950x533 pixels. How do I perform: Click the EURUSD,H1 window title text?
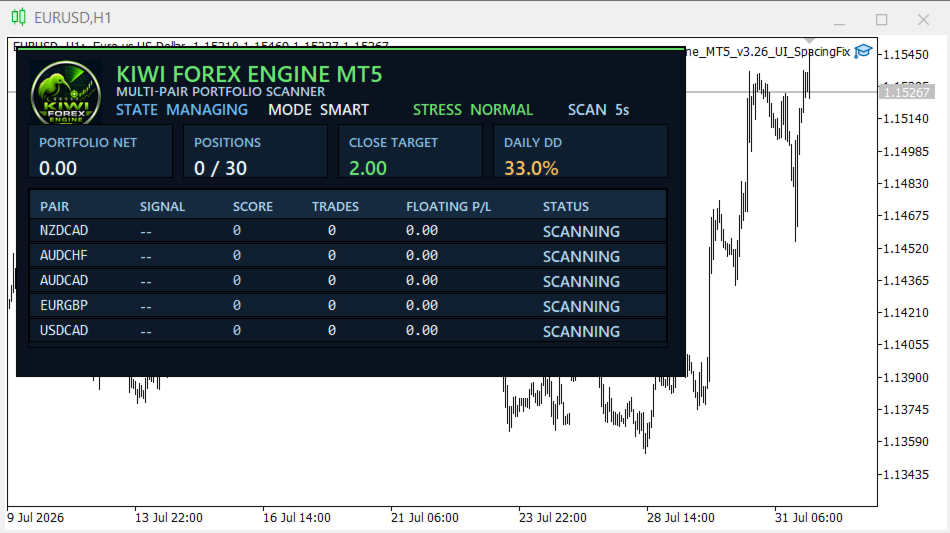tap(73, 18)
